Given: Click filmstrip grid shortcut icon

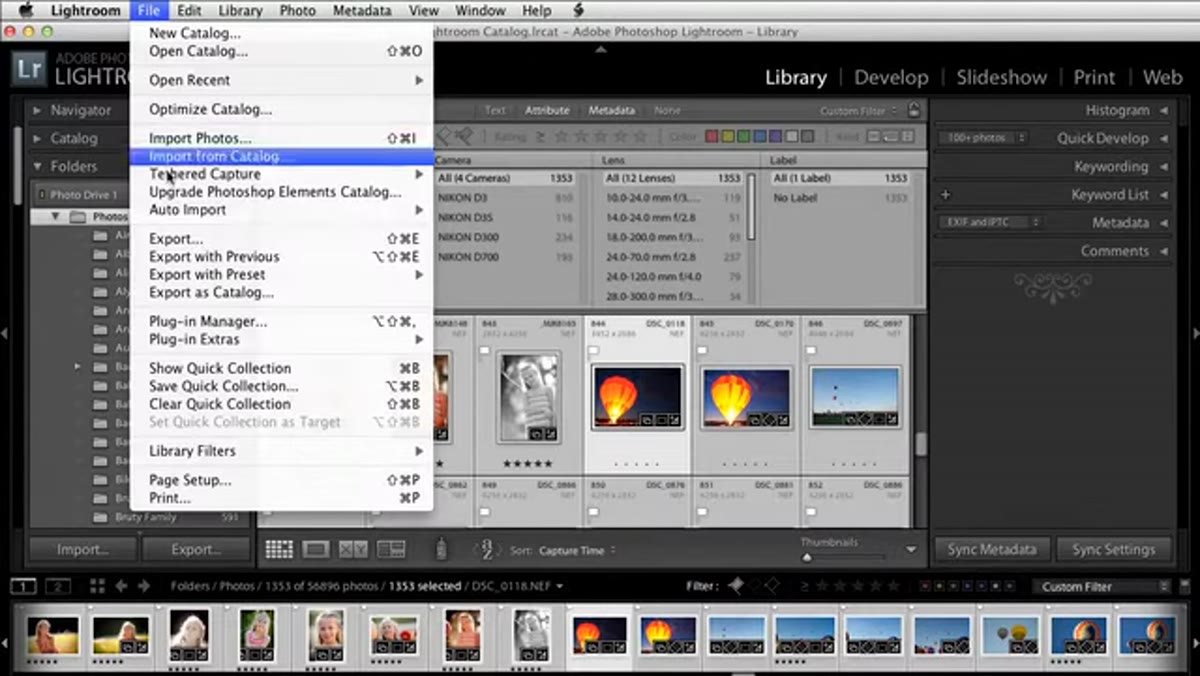Looking at the screenshot, I should (x=97, y=586).
